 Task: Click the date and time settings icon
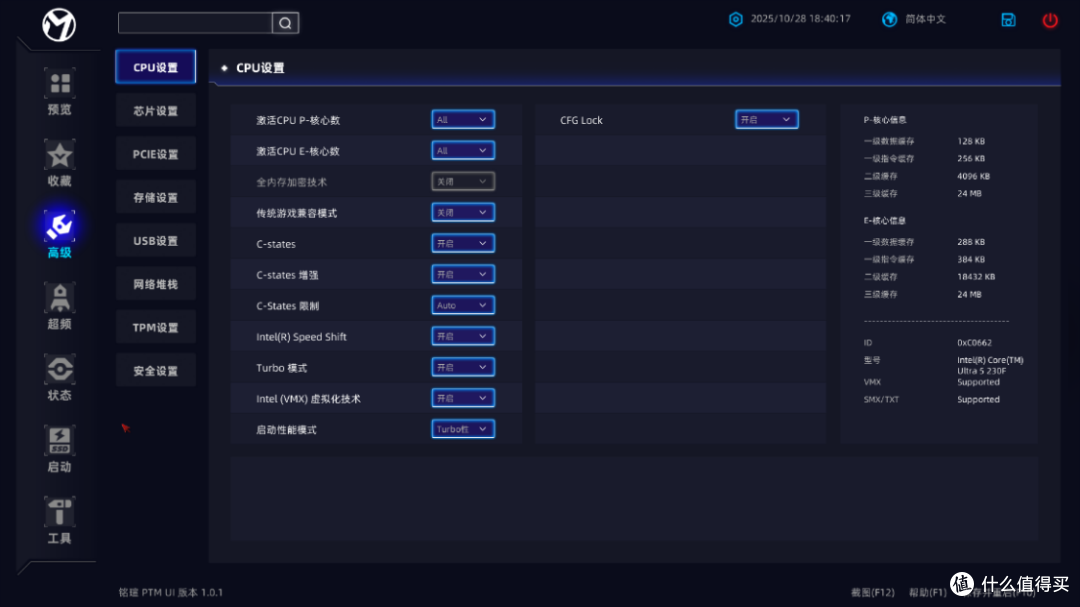click(736, 19)
